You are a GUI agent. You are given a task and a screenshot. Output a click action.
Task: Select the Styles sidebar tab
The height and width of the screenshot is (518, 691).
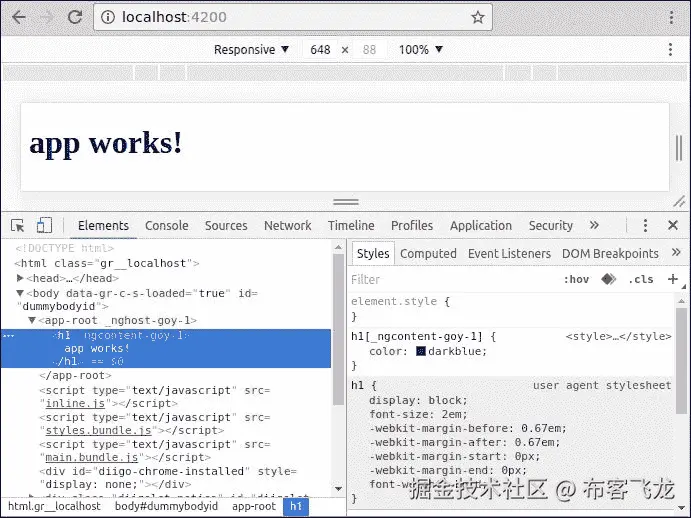point(373,253)
